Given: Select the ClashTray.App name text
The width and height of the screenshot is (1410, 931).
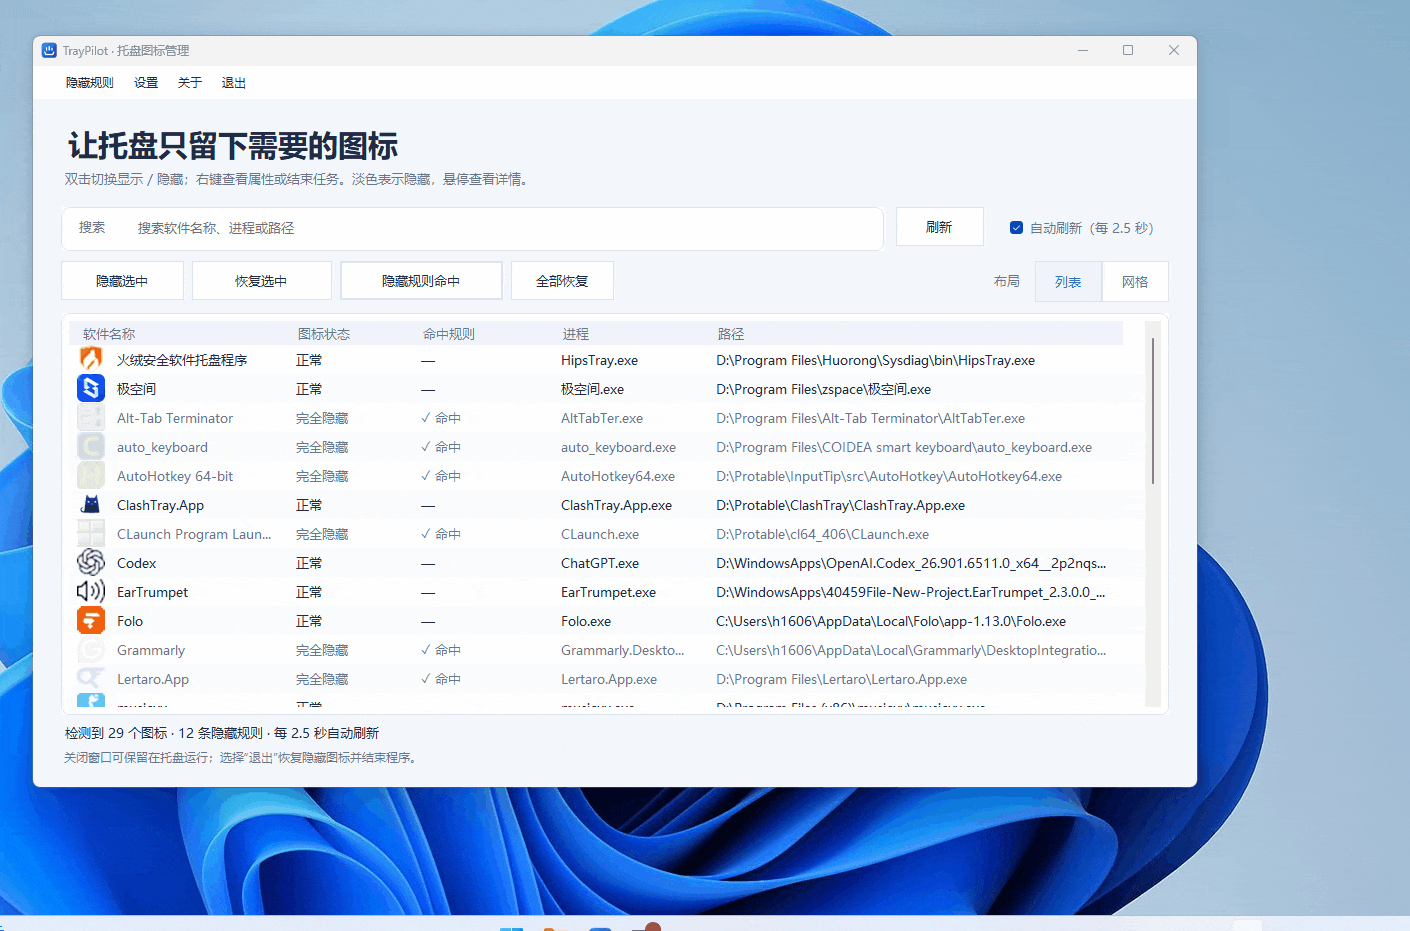Looking at the screenshot, I should tap(160, 505).
